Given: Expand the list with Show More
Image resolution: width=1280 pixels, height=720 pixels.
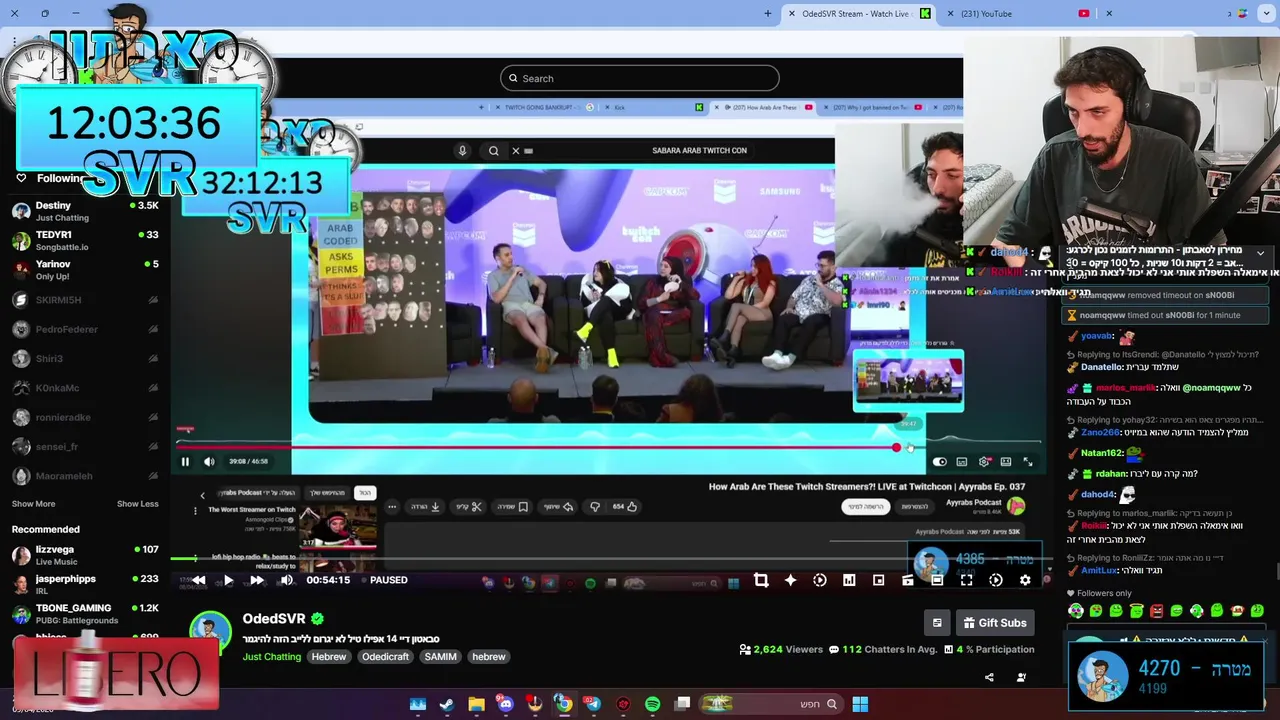Looking at the screenshot, I should point(33,504).
